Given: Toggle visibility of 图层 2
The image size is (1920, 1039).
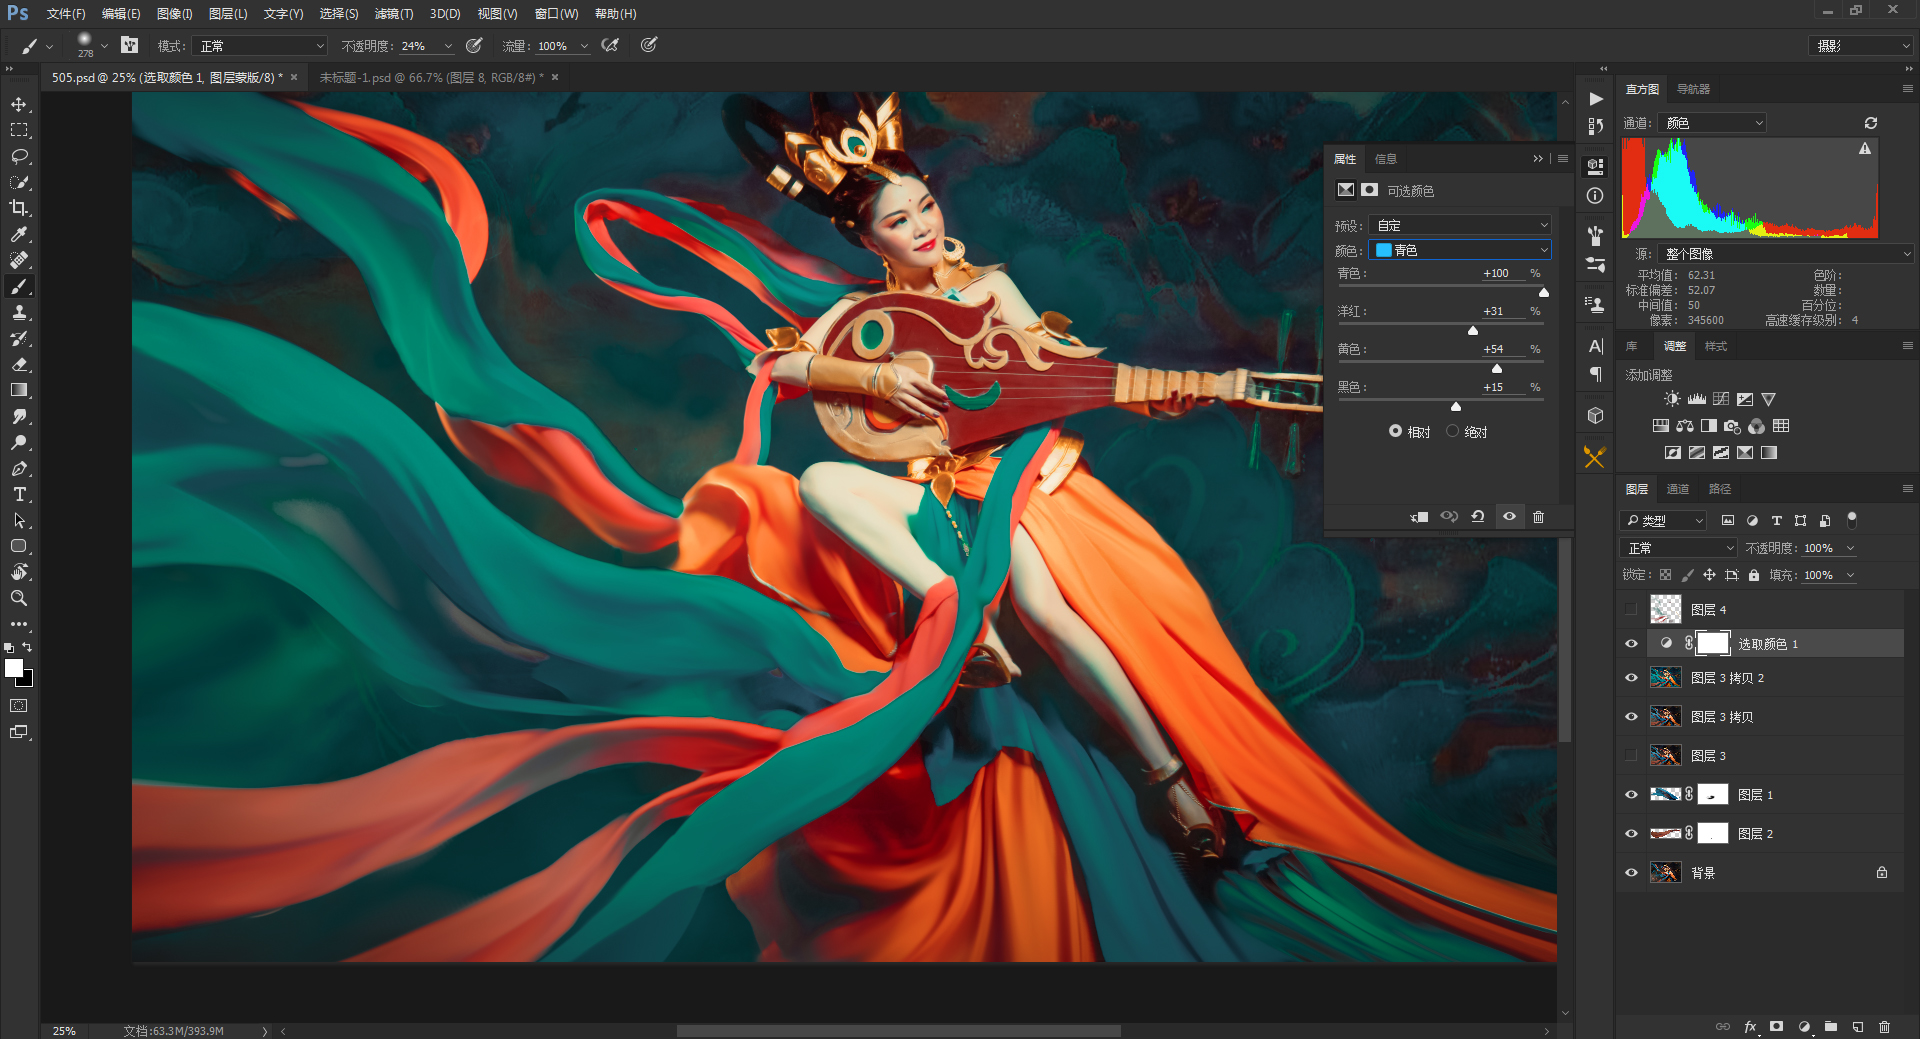Looking at the screenshot, I should pos(1632,834).
